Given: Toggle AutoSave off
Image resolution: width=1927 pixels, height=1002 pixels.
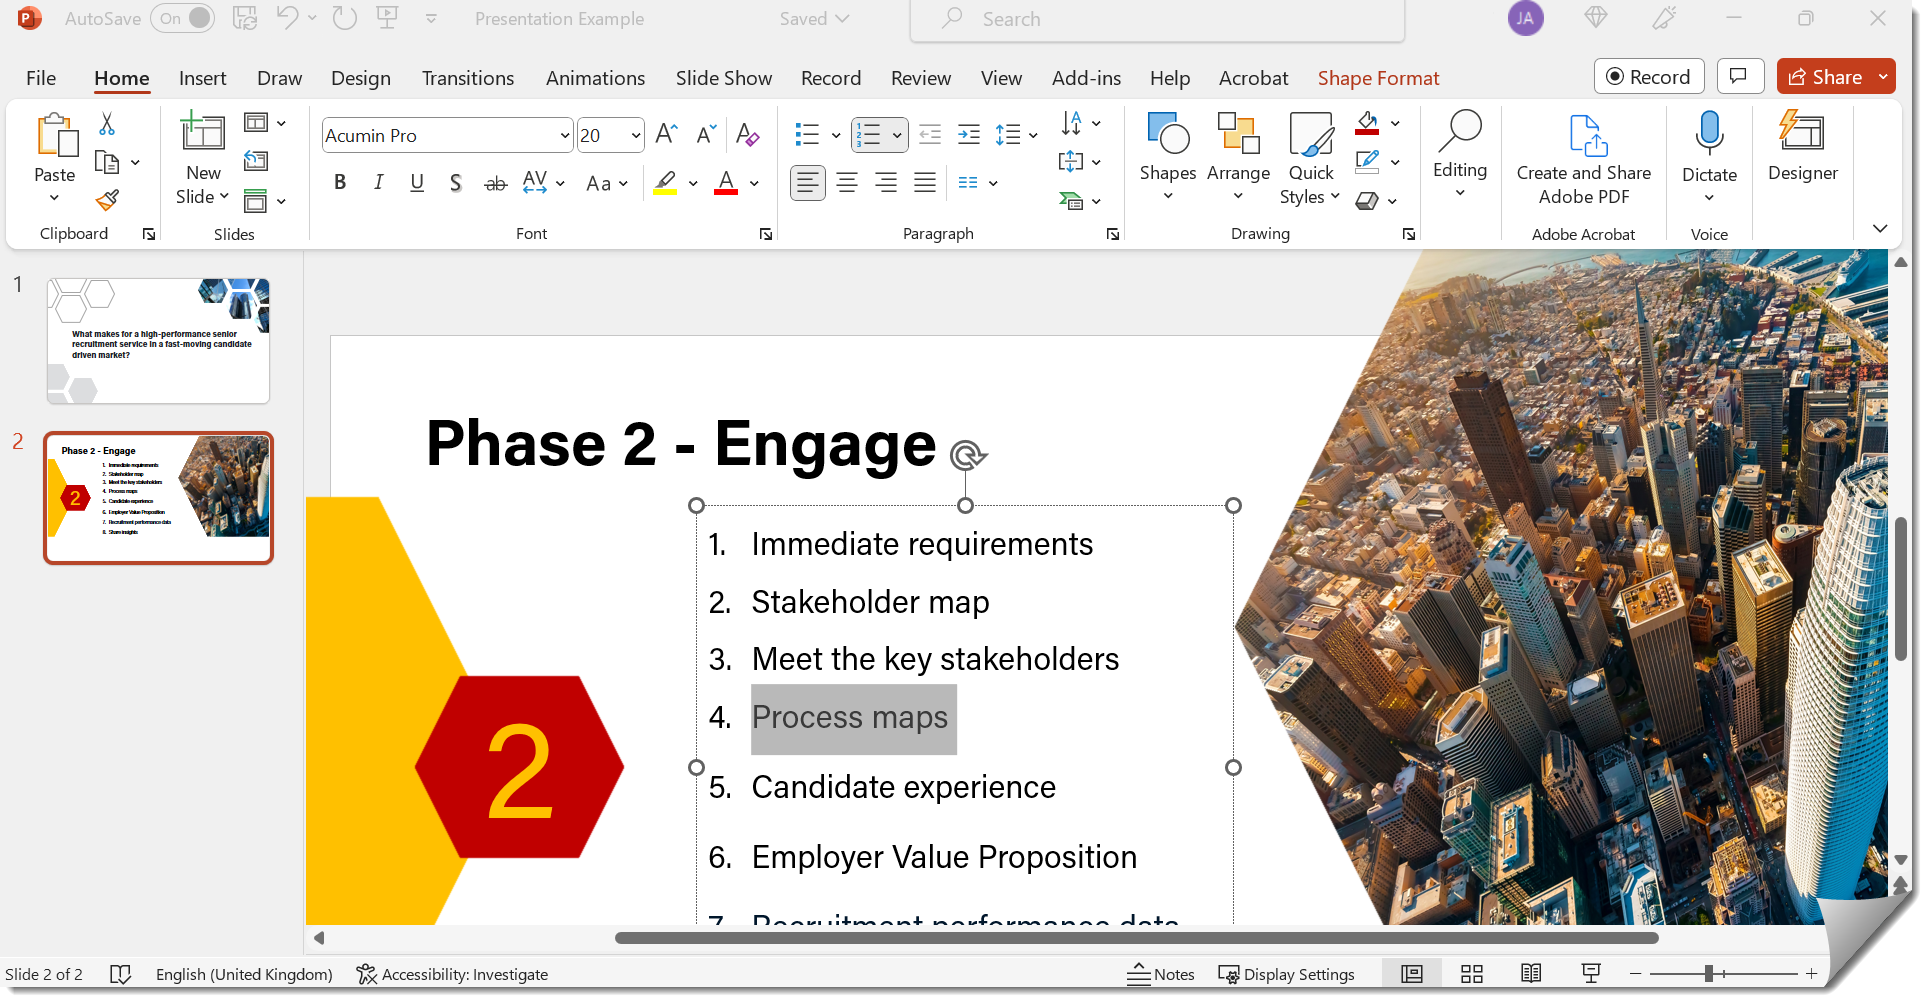Looking at the screenshot, I should tap(183, 18).
